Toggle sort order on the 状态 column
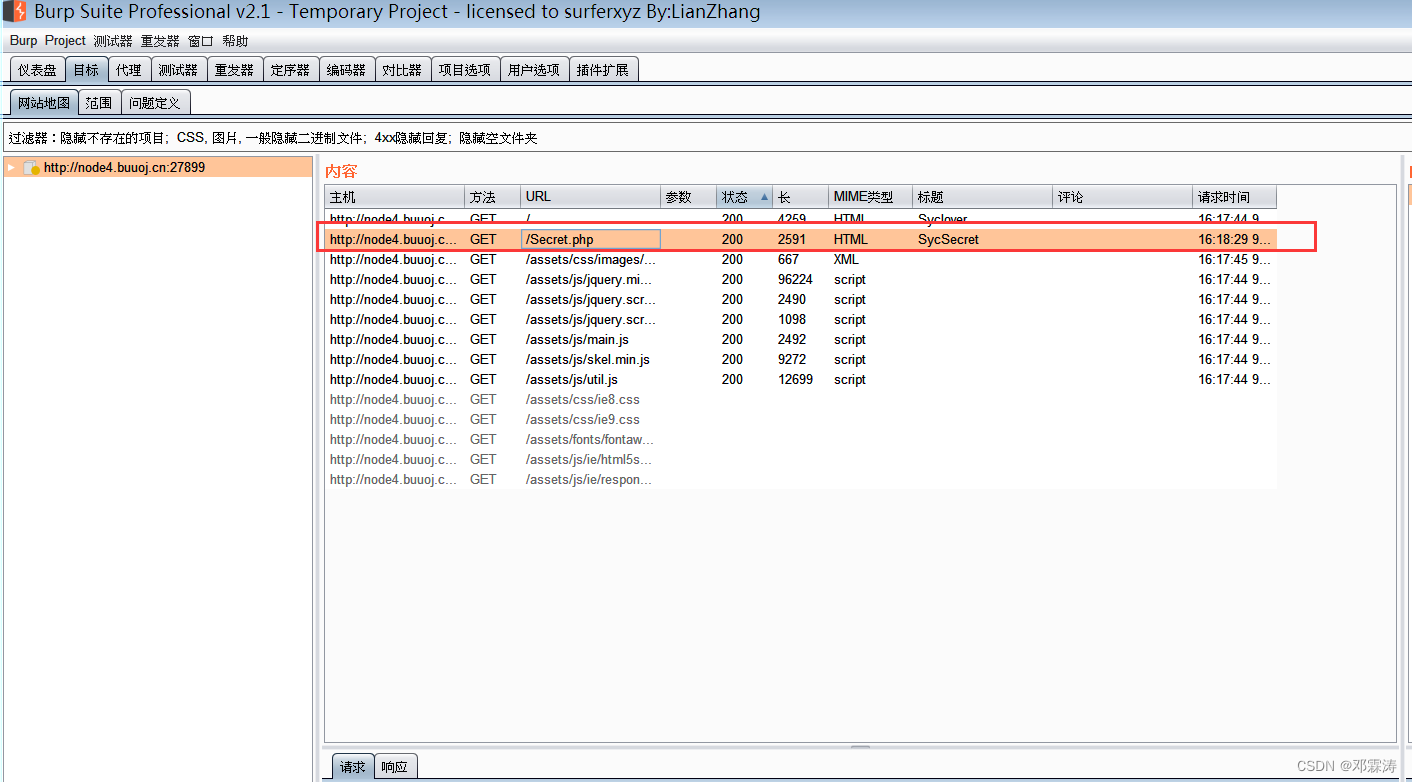Screen dimensions: 1412x782 pos(733,196)
